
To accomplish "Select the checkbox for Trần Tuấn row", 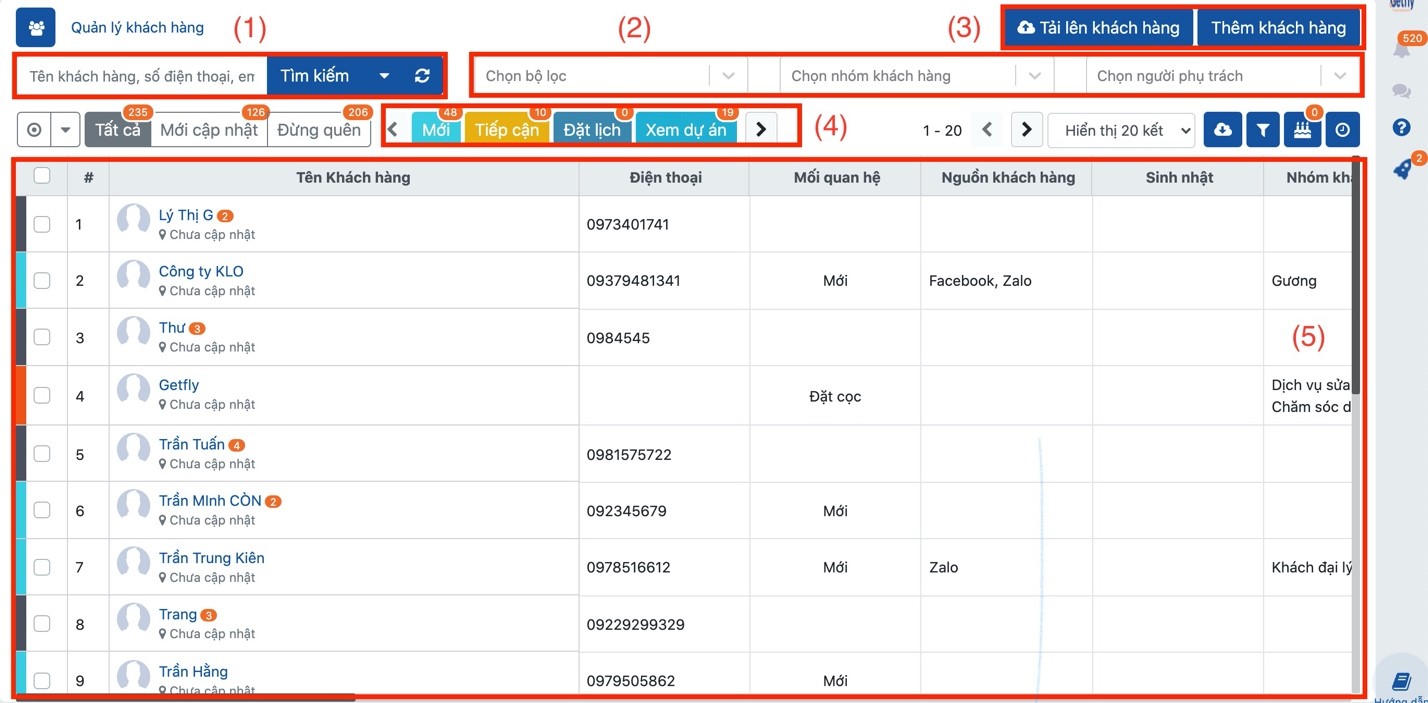I will point(42,454).
